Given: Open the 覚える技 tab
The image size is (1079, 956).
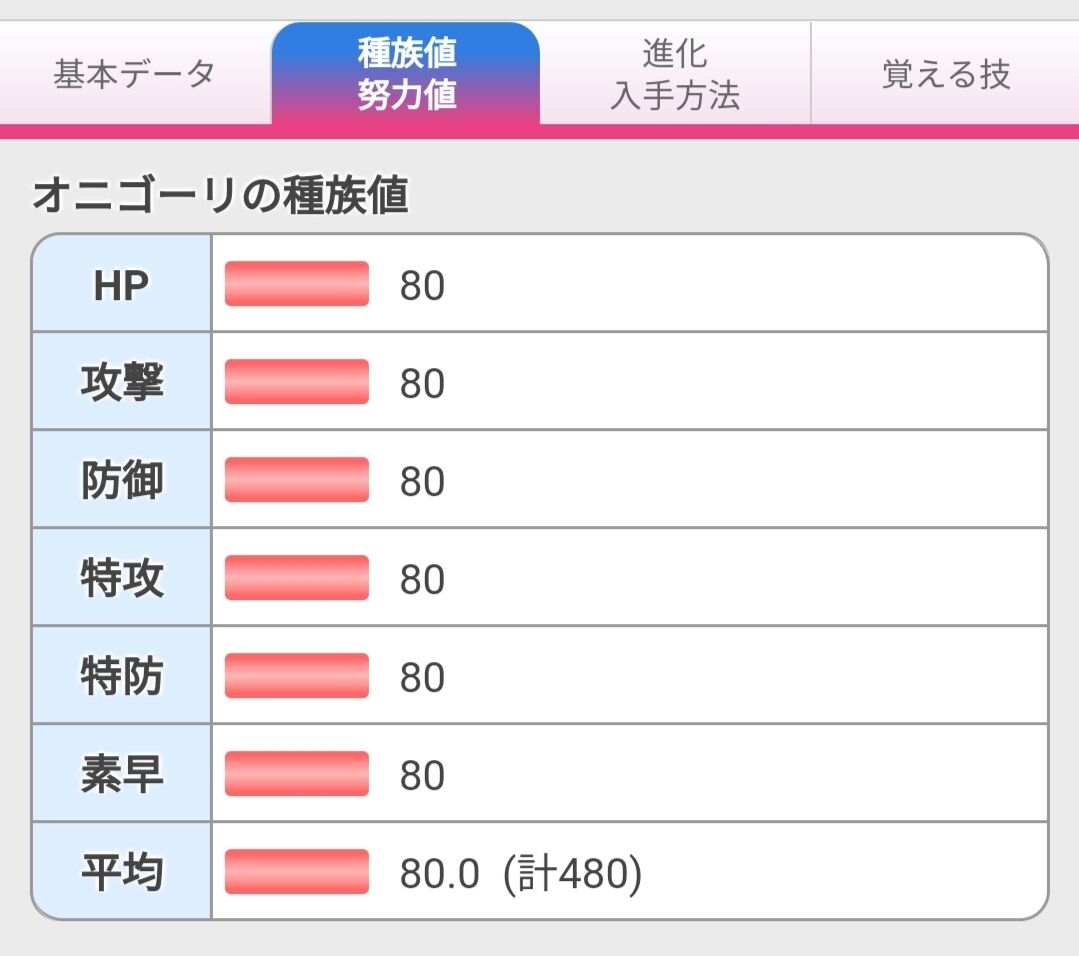Looking at the screenshot, I should point(946,74).
